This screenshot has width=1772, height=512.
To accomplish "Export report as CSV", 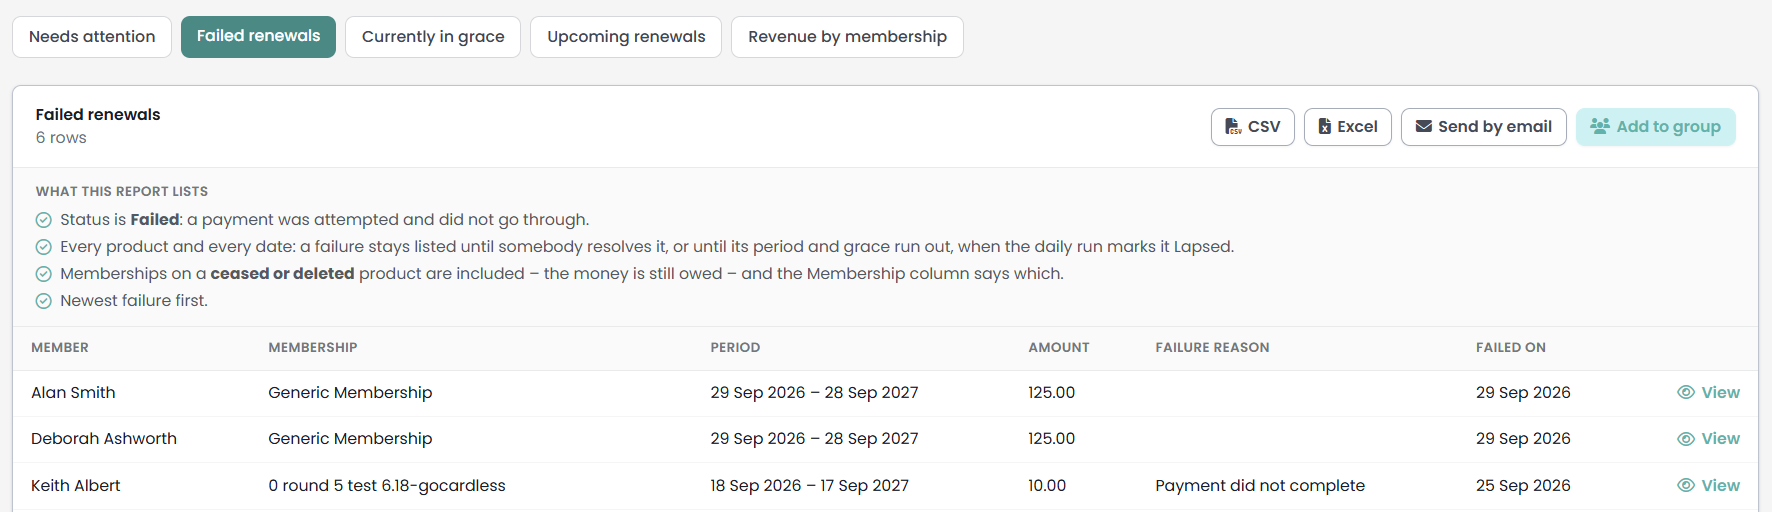I will click(x=1253, y=127).
